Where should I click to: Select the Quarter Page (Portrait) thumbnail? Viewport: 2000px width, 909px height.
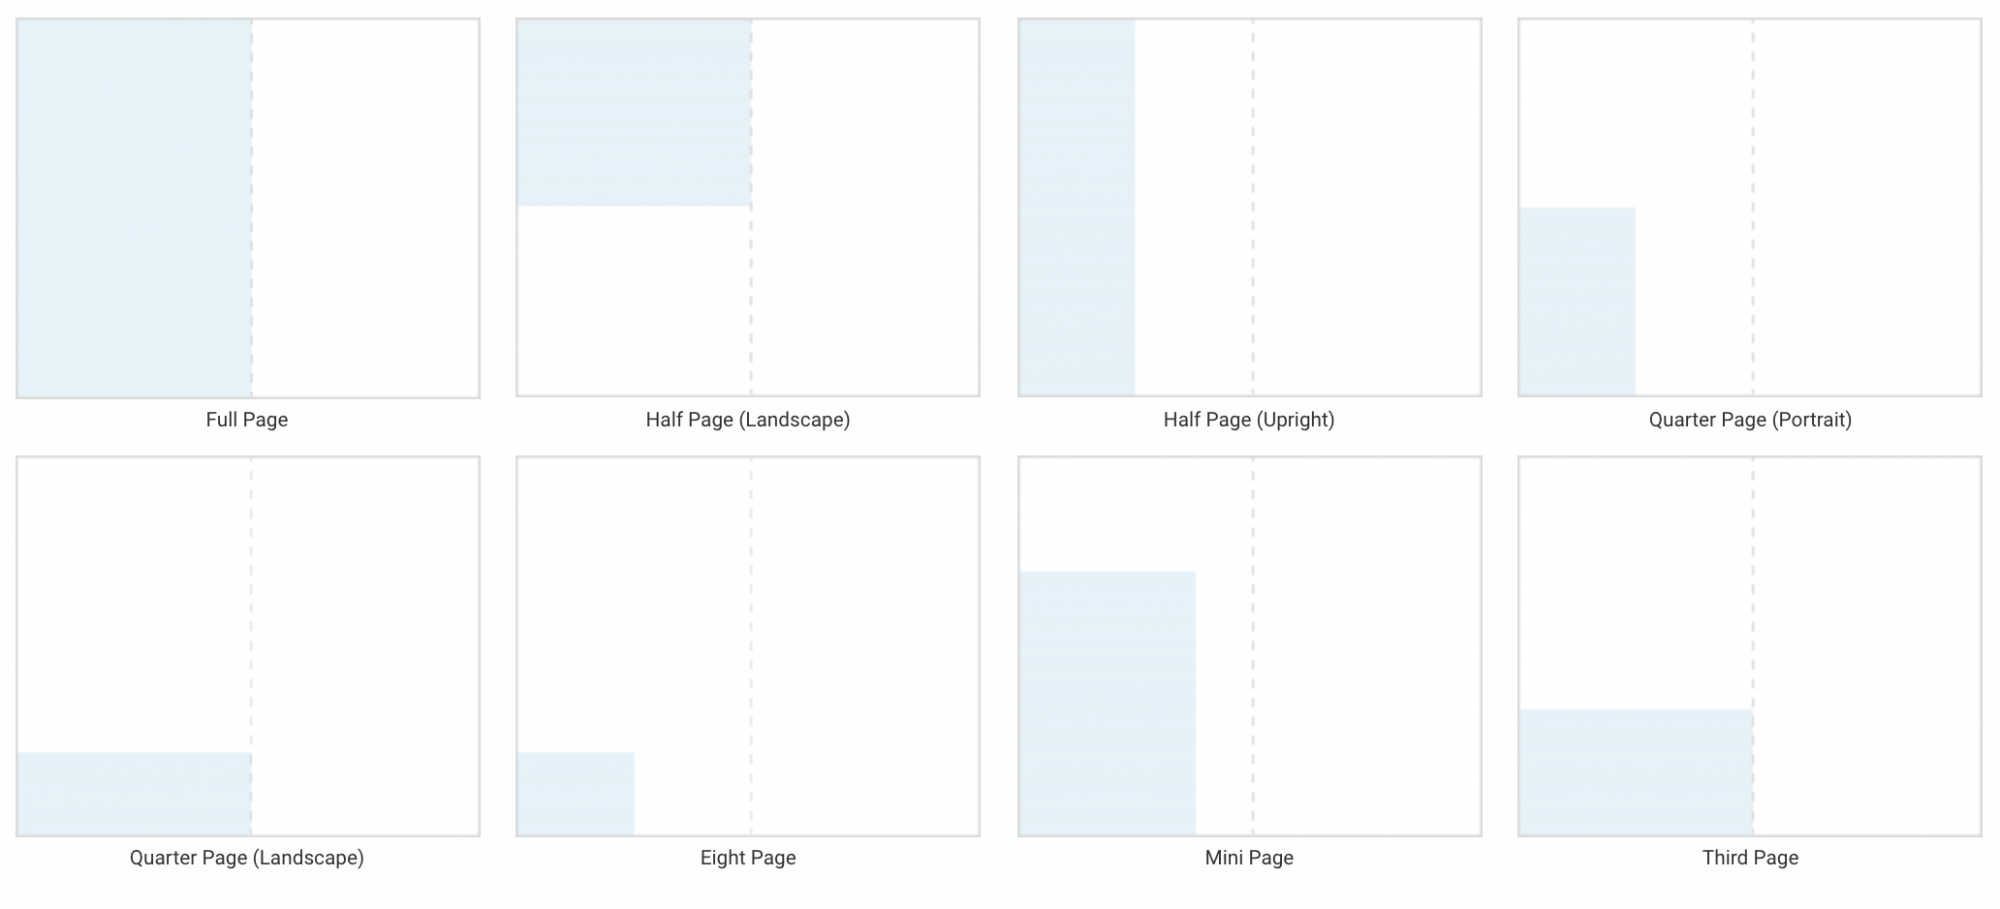(1750, 208)
